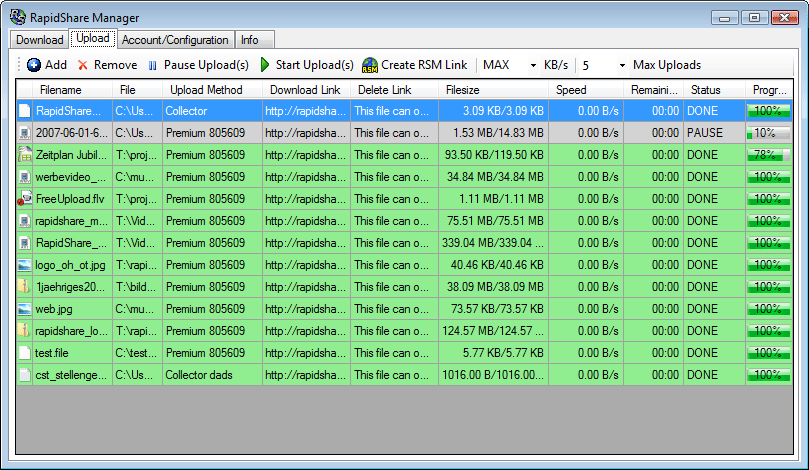
Task: Switch to the Info tab
Action: [x=249, y=40]
